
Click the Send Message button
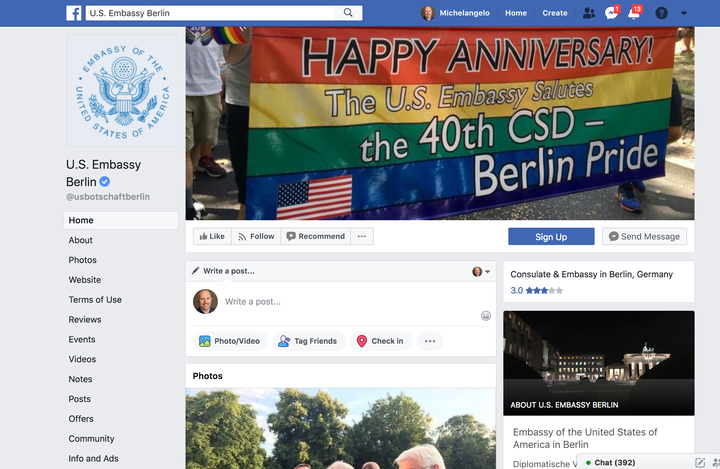644,237
